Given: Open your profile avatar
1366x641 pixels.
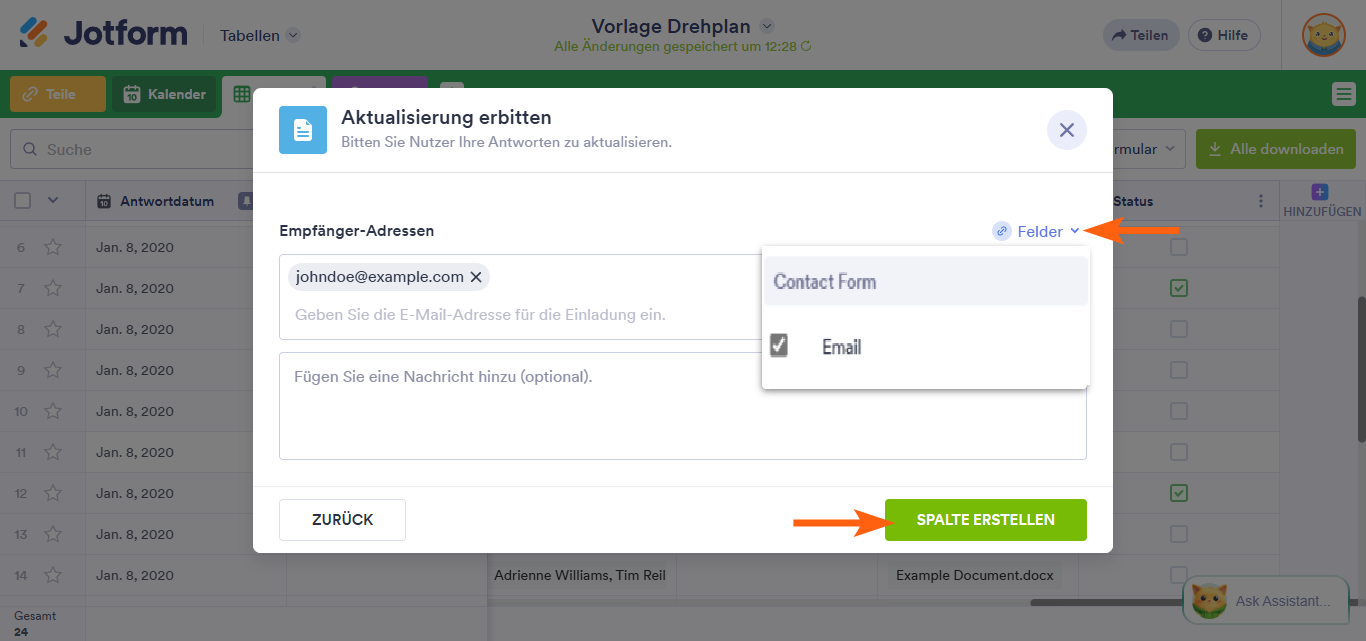Looking at the screenshot, I should tap(1323, 32).
